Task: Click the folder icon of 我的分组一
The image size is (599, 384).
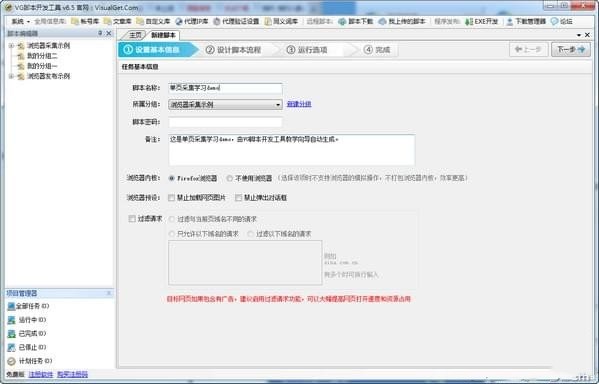Action: pyautogui.click(x=21, y=66)
